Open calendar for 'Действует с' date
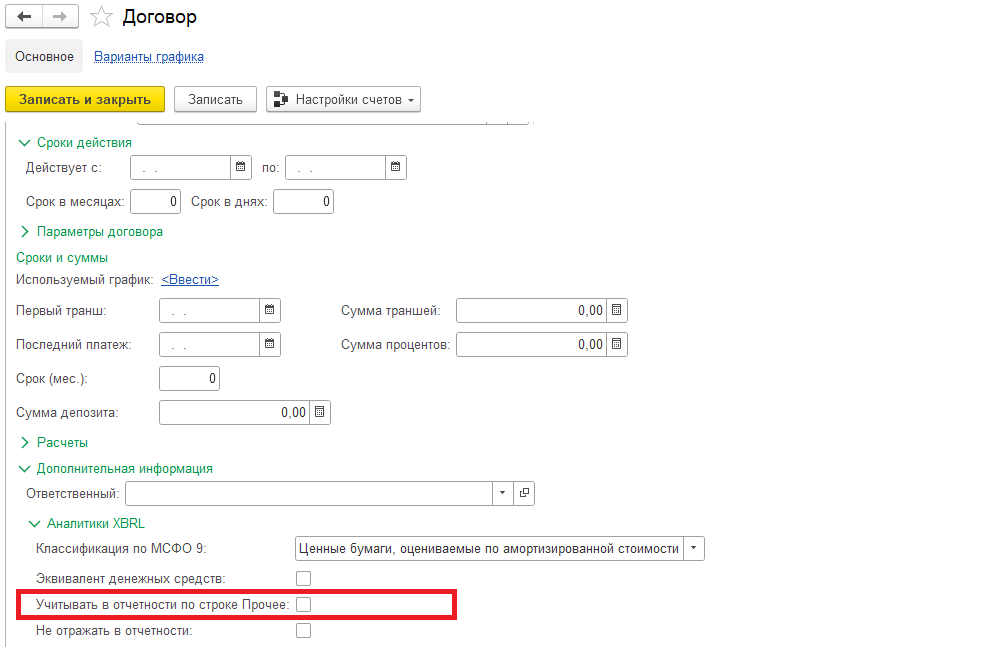The height and width of the screenshot is (647, 985). tap(241, 167)
